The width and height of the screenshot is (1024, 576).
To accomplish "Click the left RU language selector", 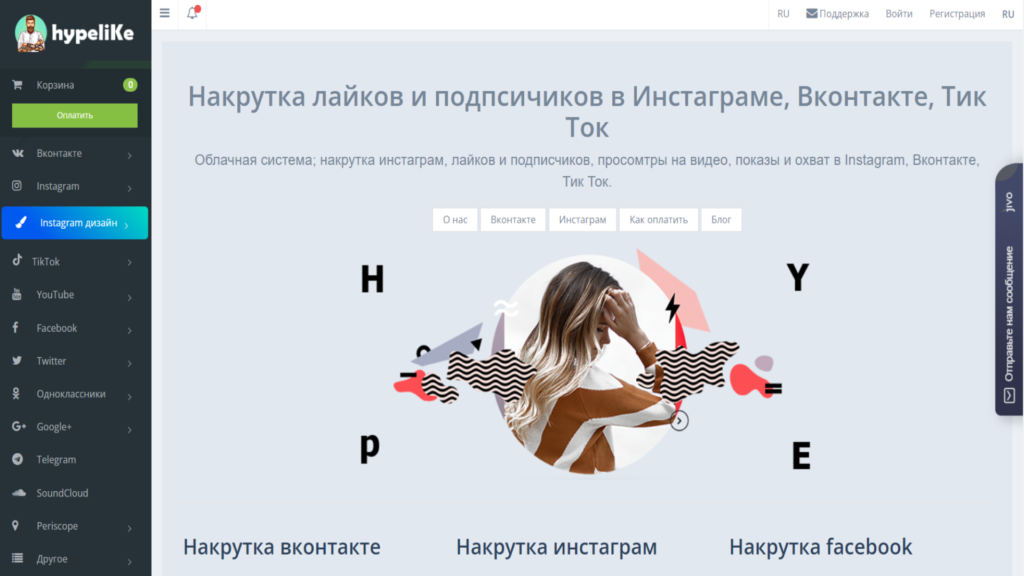I will point(783,14).
